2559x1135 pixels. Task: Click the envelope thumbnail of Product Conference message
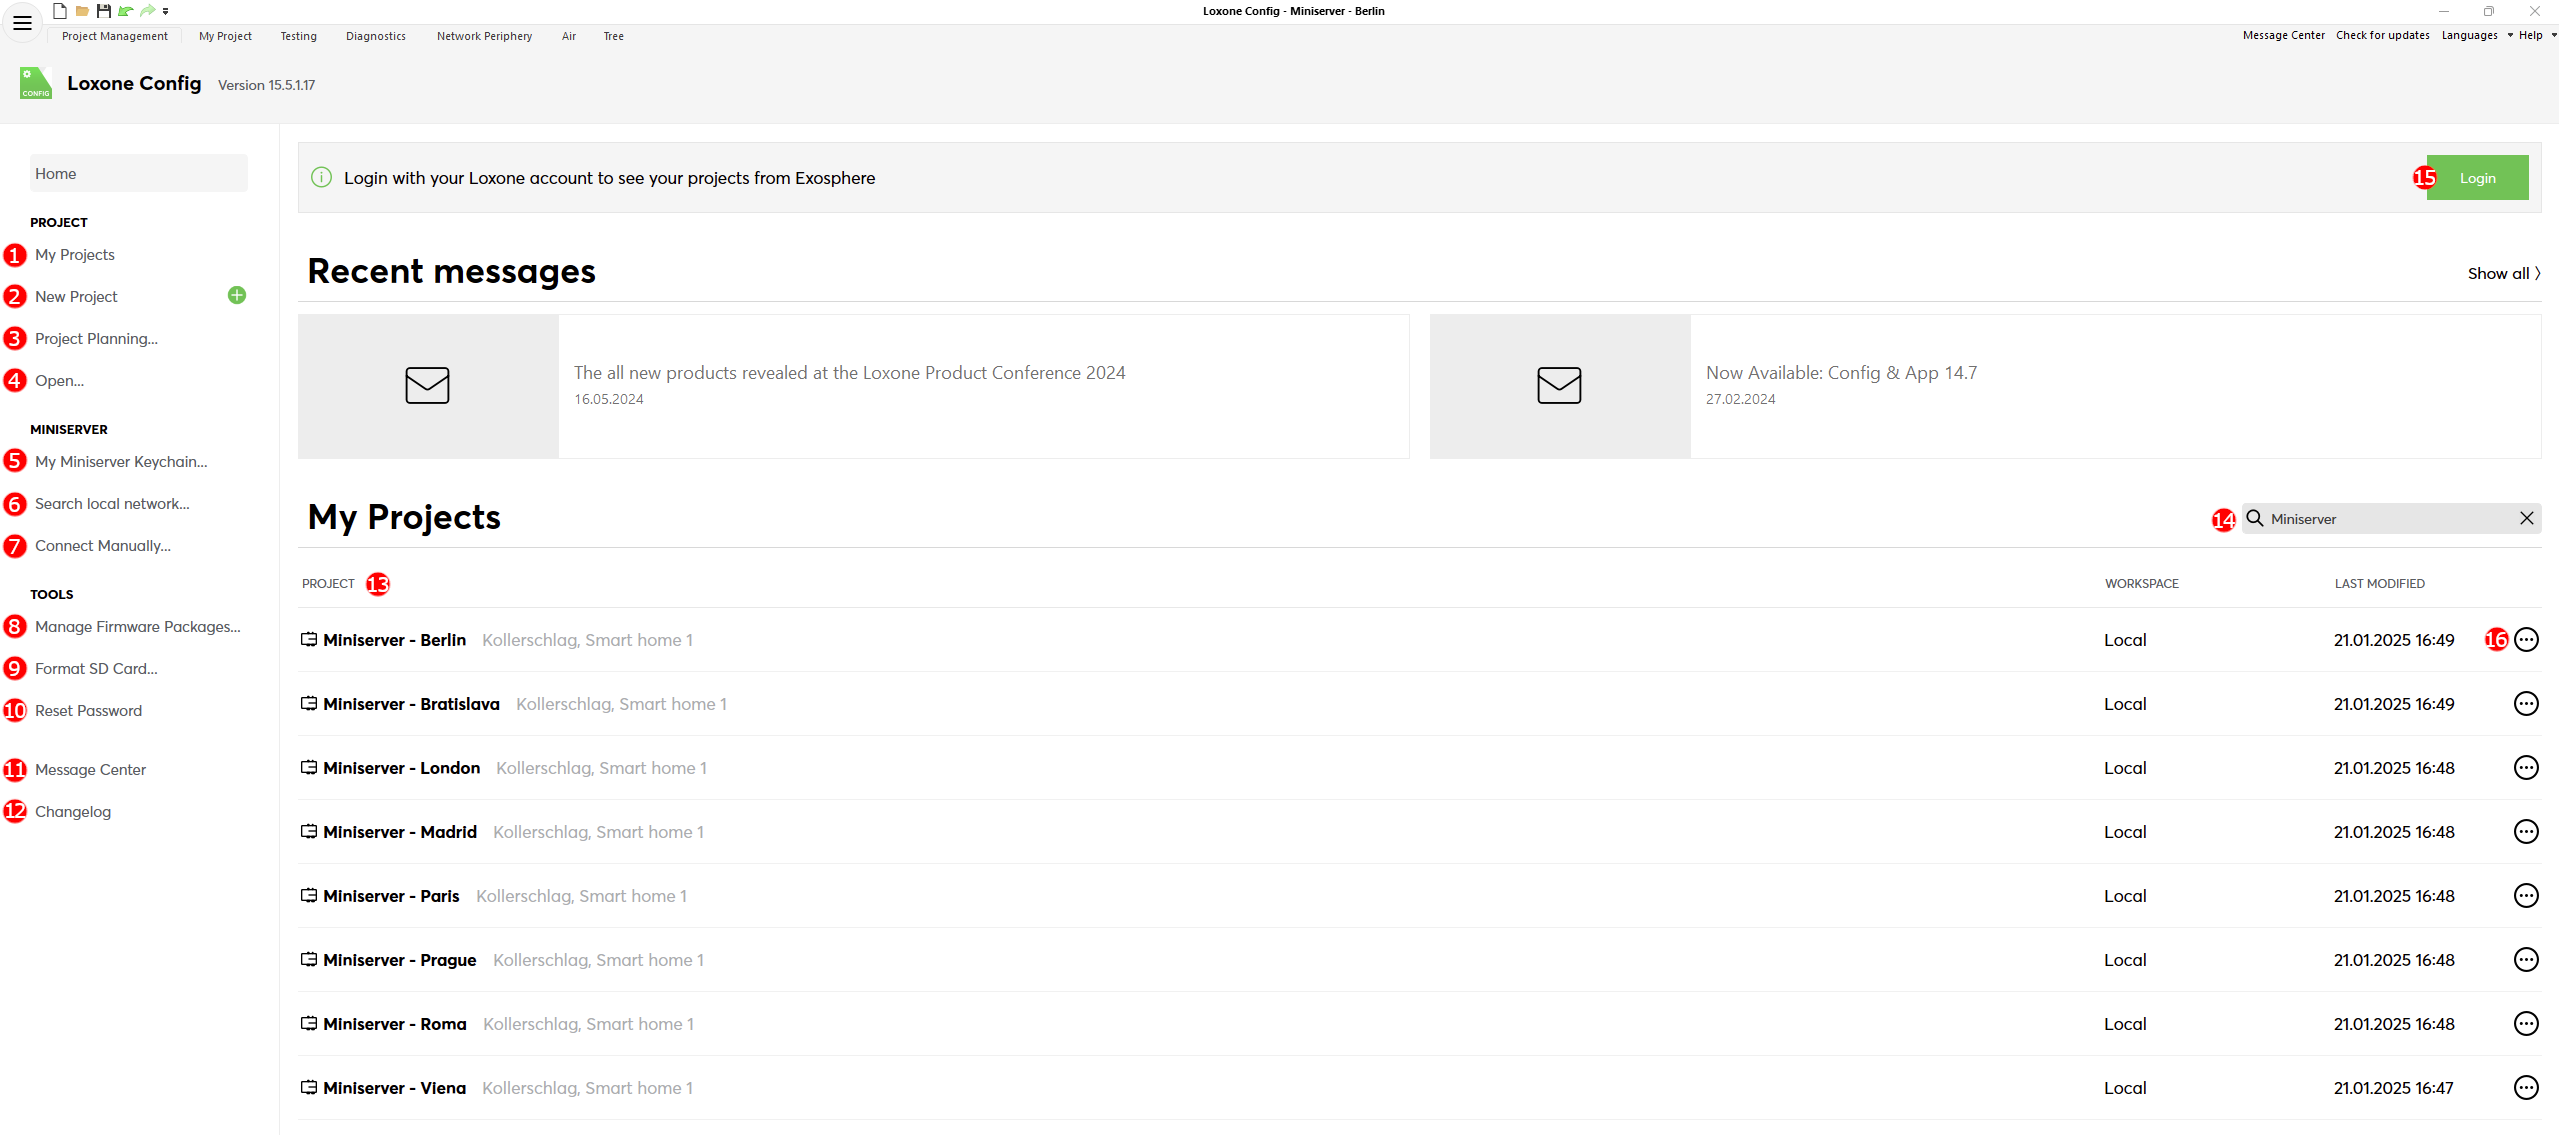click(x=428, y=386)
